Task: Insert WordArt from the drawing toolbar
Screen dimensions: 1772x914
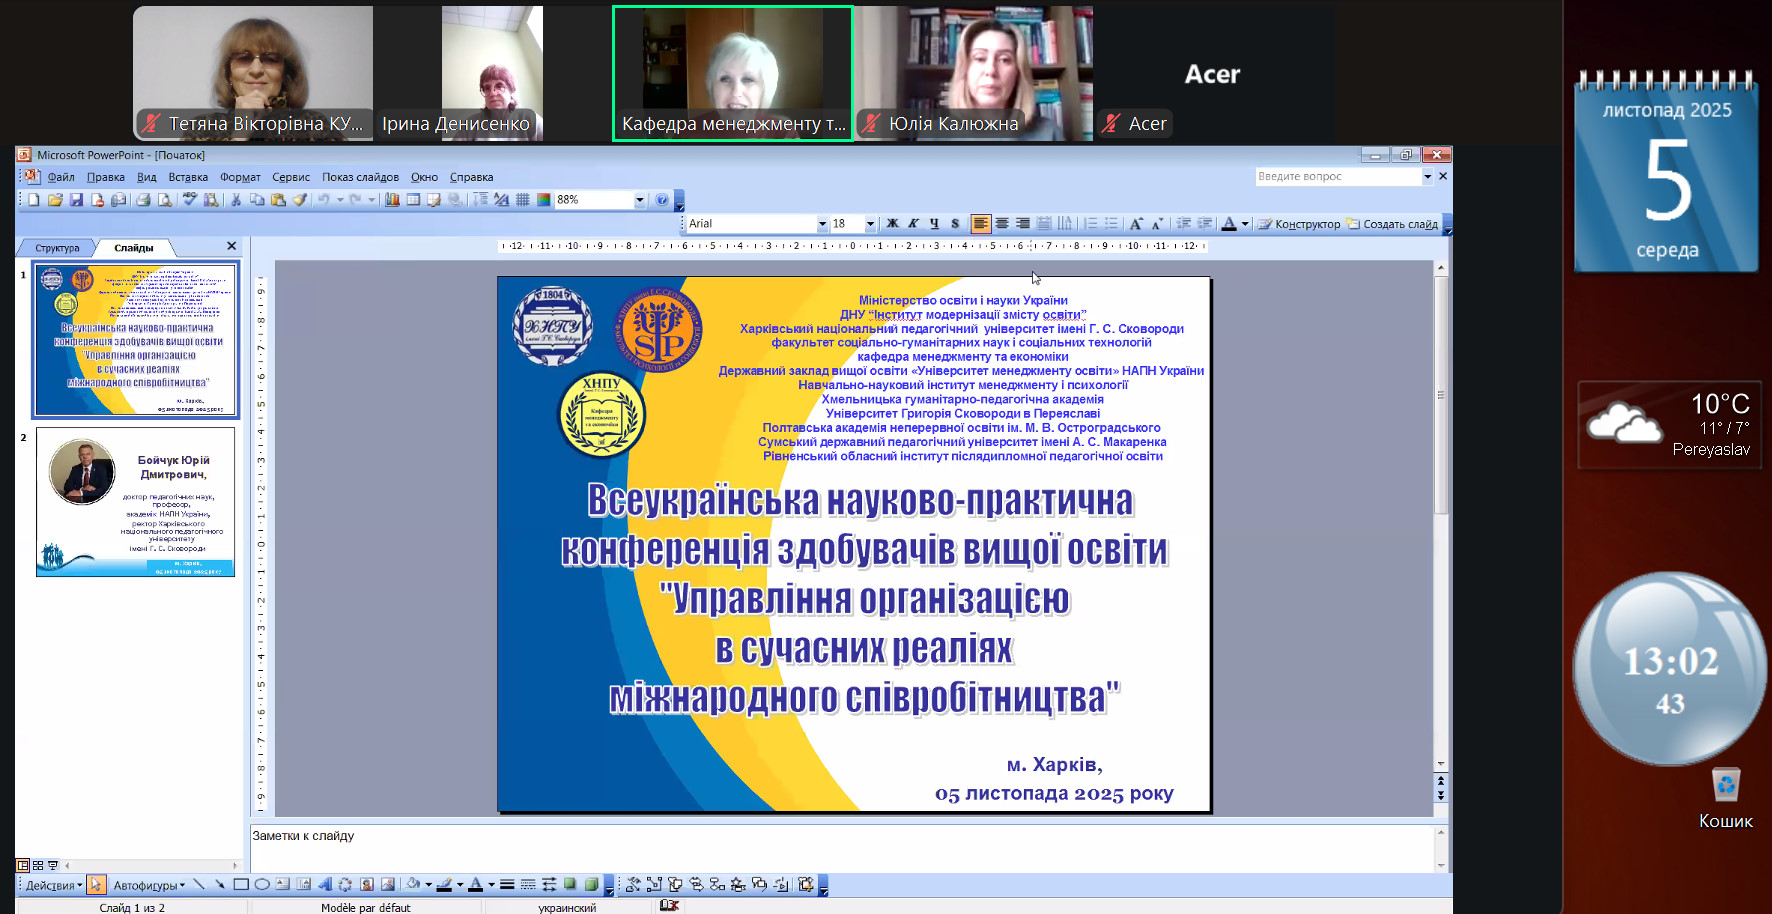Action: click(325, 885)
